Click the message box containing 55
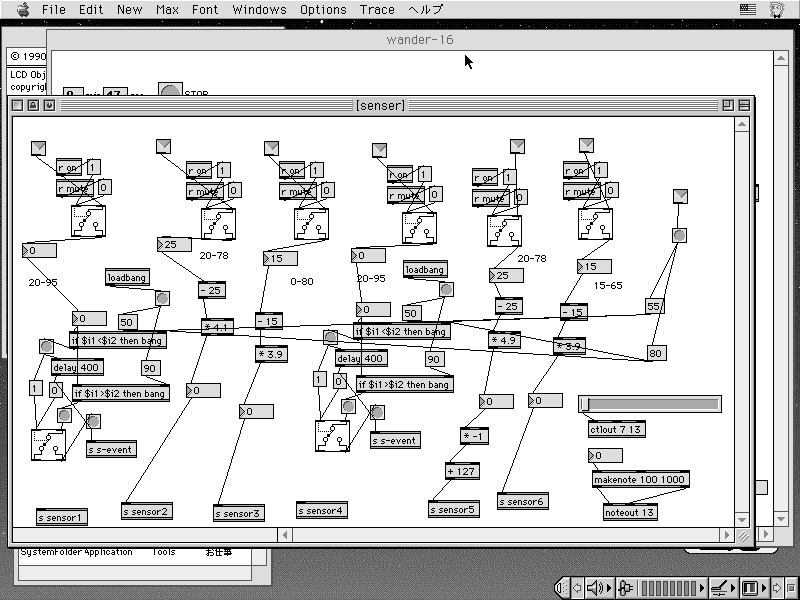800x600 pixels. [x=655, y=306]
